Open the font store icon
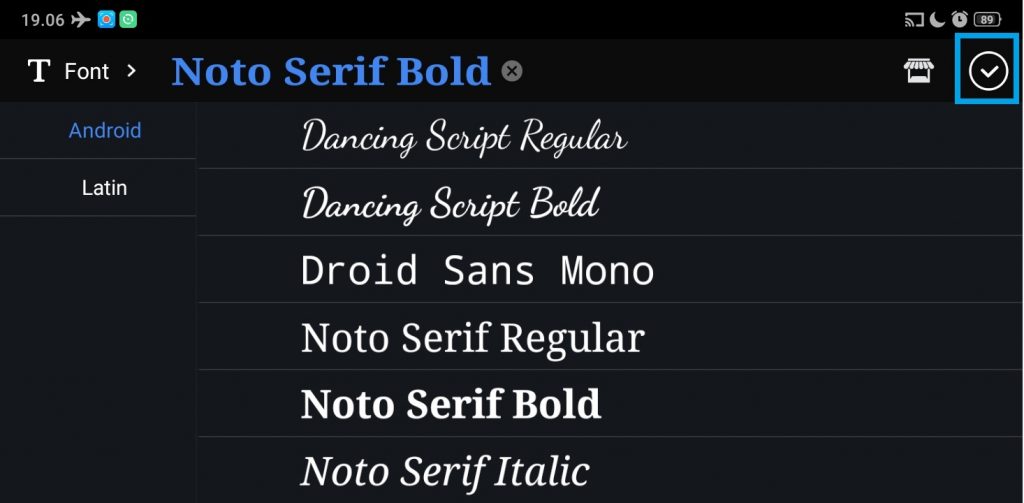 point(918,71)
